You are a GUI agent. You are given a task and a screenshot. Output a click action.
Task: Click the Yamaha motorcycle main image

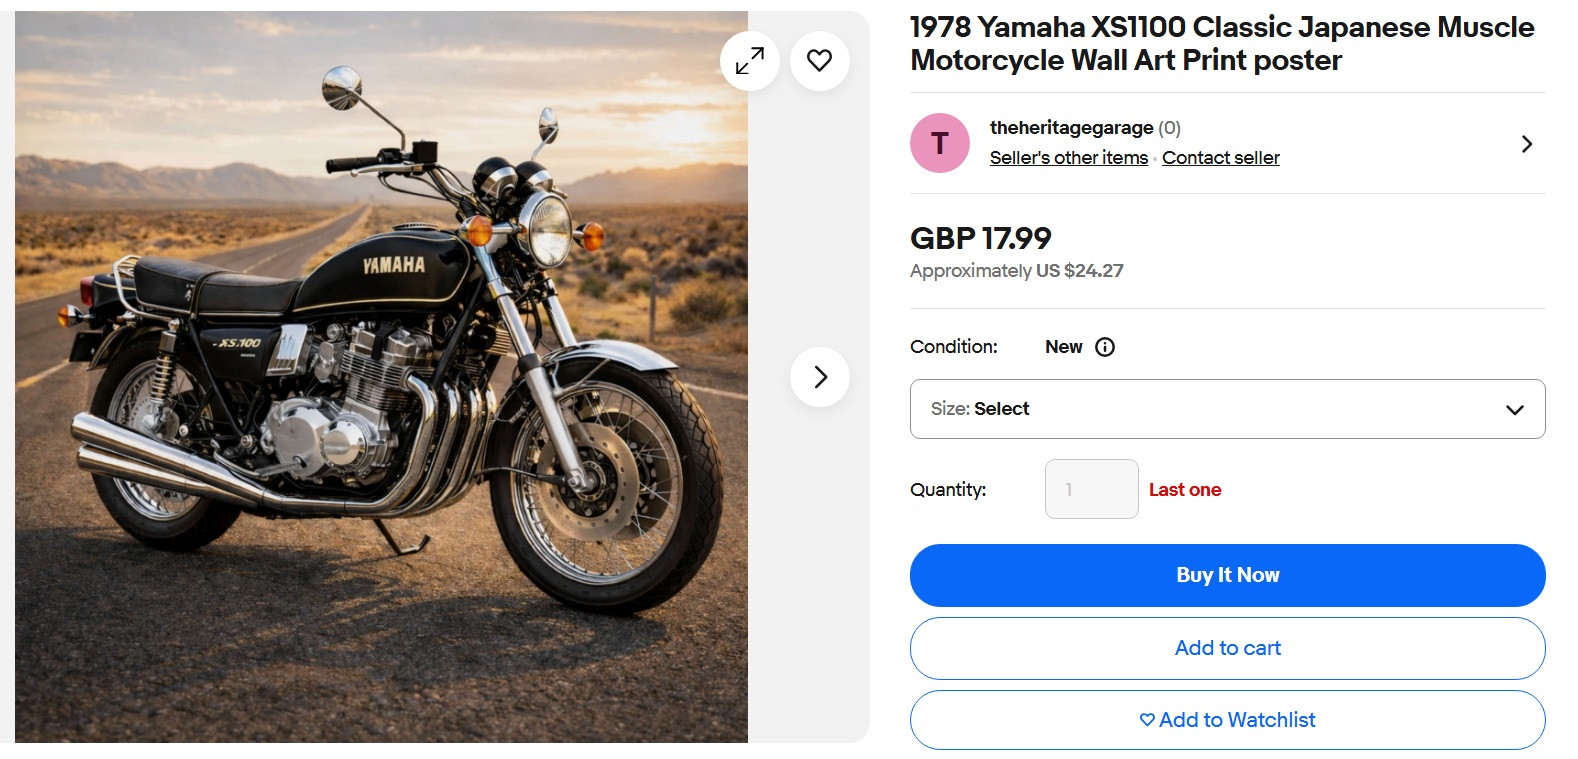pos(380,377)
